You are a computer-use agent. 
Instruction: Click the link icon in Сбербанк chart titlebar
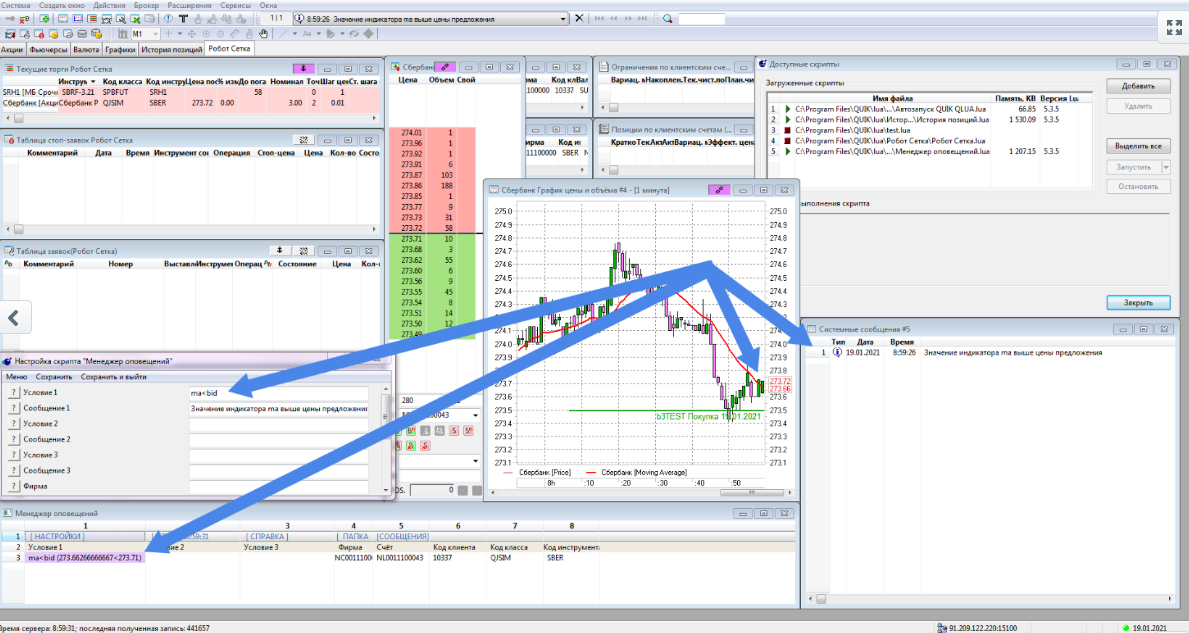pos(719,190)
